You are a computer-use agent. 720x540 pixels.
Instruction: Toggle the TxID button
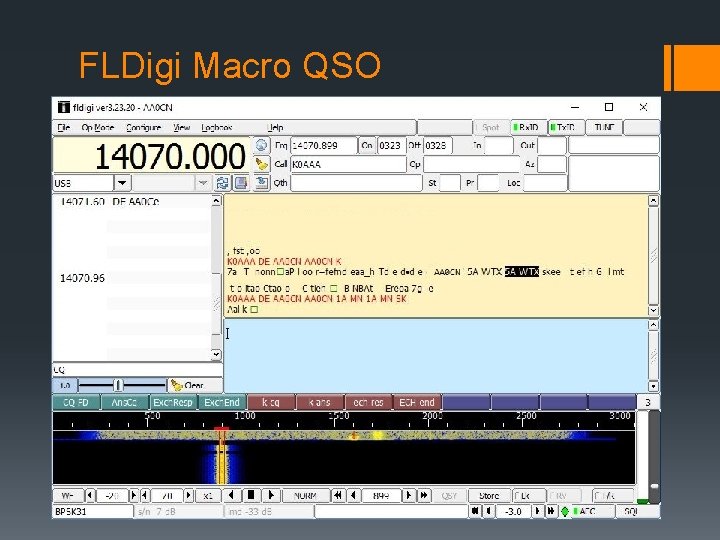(566, 127)
